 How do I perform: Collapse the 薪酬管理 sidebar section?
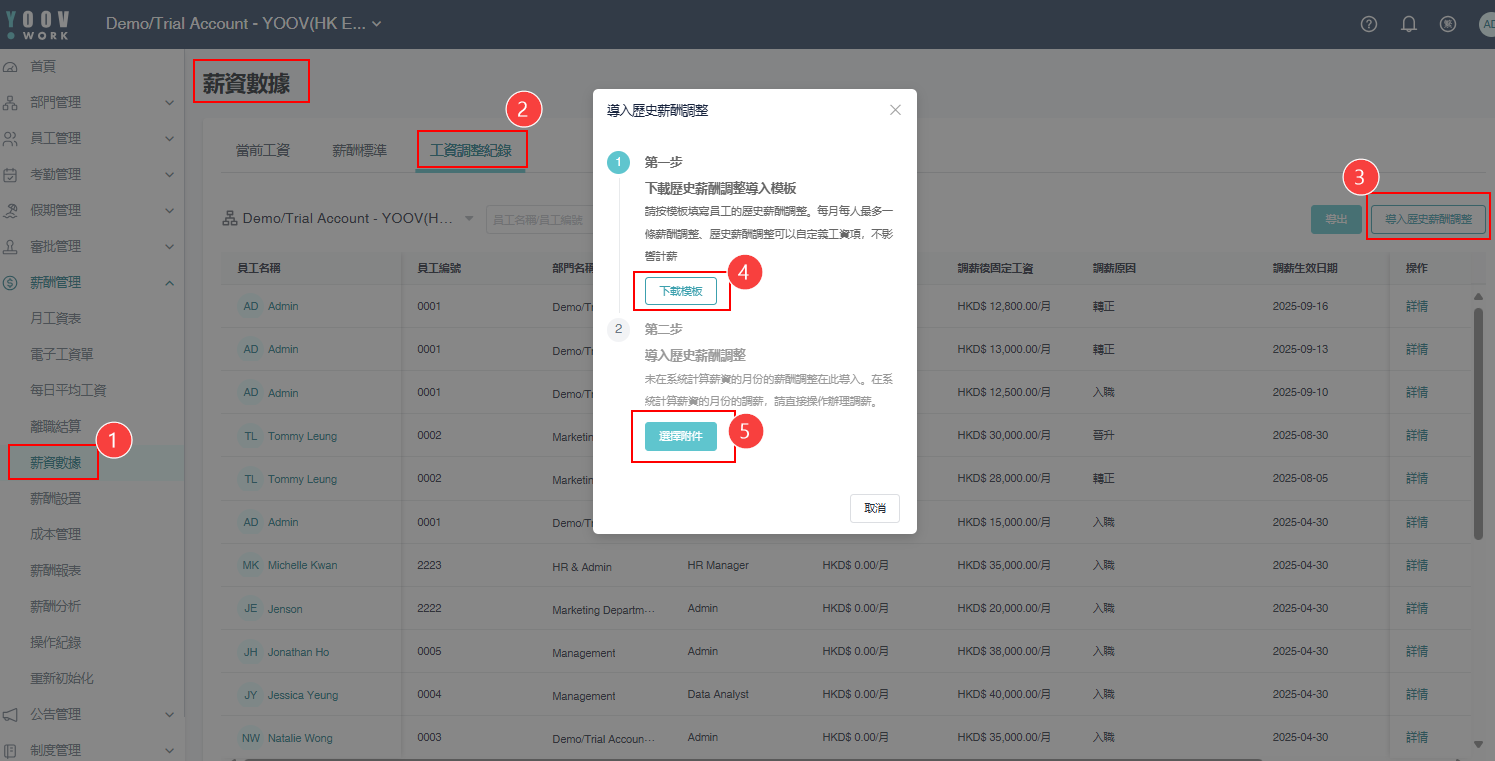point(169,283)
